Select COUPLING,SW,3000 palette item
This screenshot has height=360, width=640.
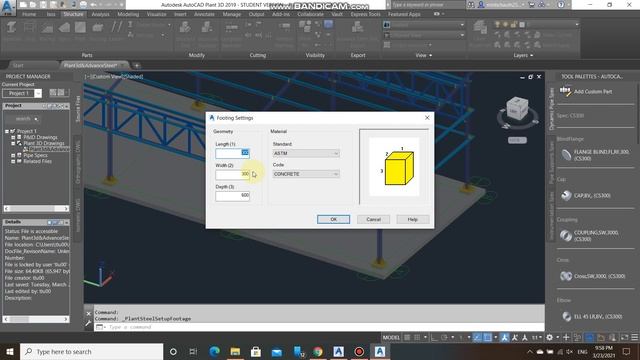(x=590, y=236)
